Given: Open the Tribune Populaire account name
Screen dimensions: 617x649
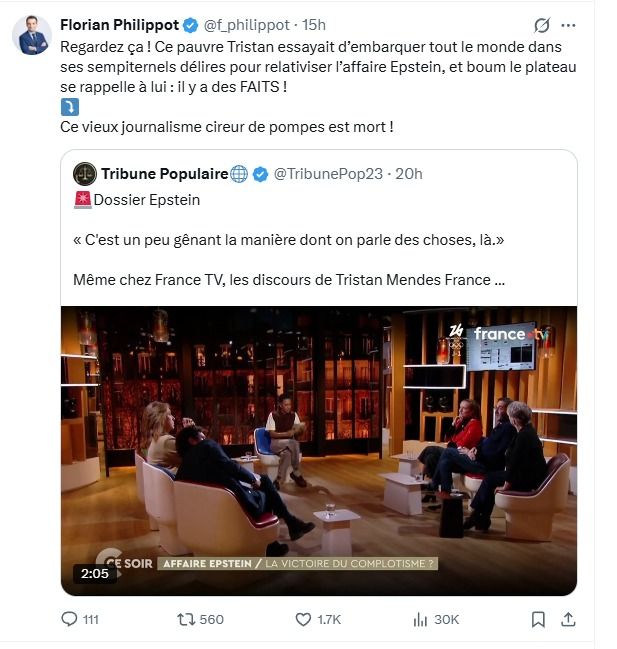Looking at the screenshot, I should [x=165, y=174].
